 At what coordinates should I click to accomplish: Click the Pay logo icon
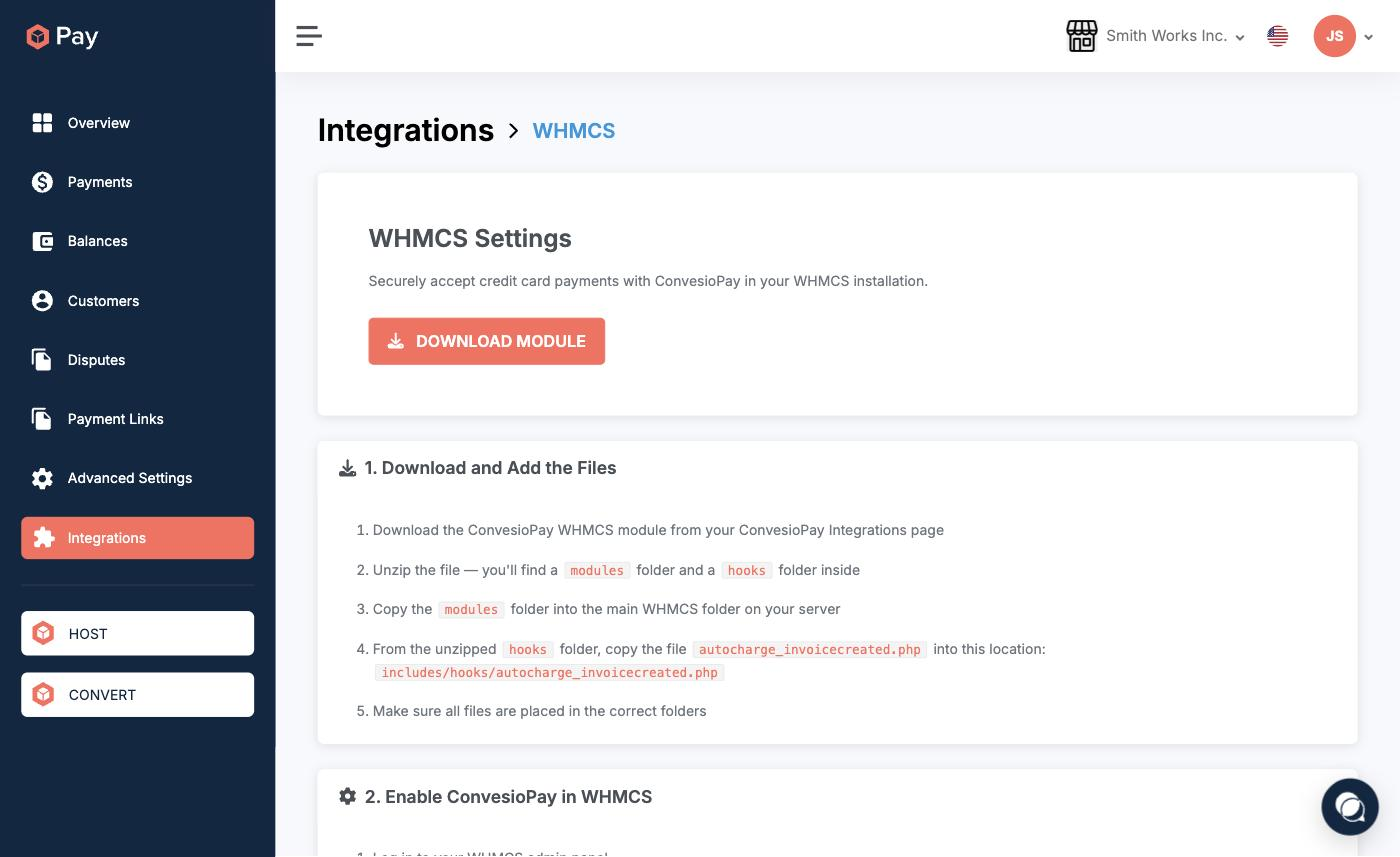click(x=38, y=37)
